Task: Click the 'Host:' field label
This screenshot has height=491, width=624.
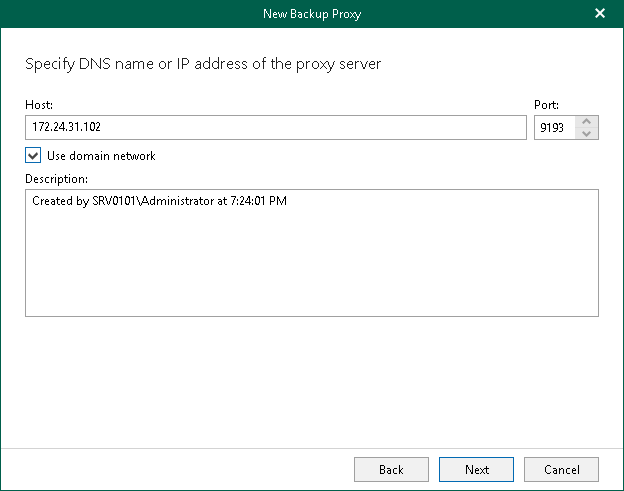Action: [39, 105]
